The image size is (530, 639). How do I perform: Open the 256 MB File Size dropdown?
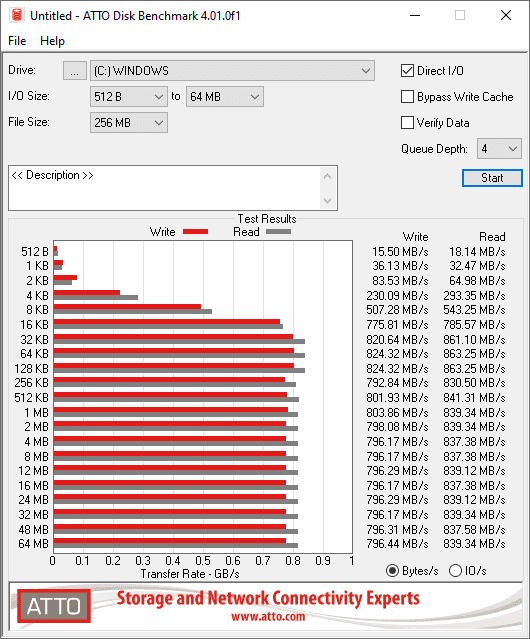129,123
